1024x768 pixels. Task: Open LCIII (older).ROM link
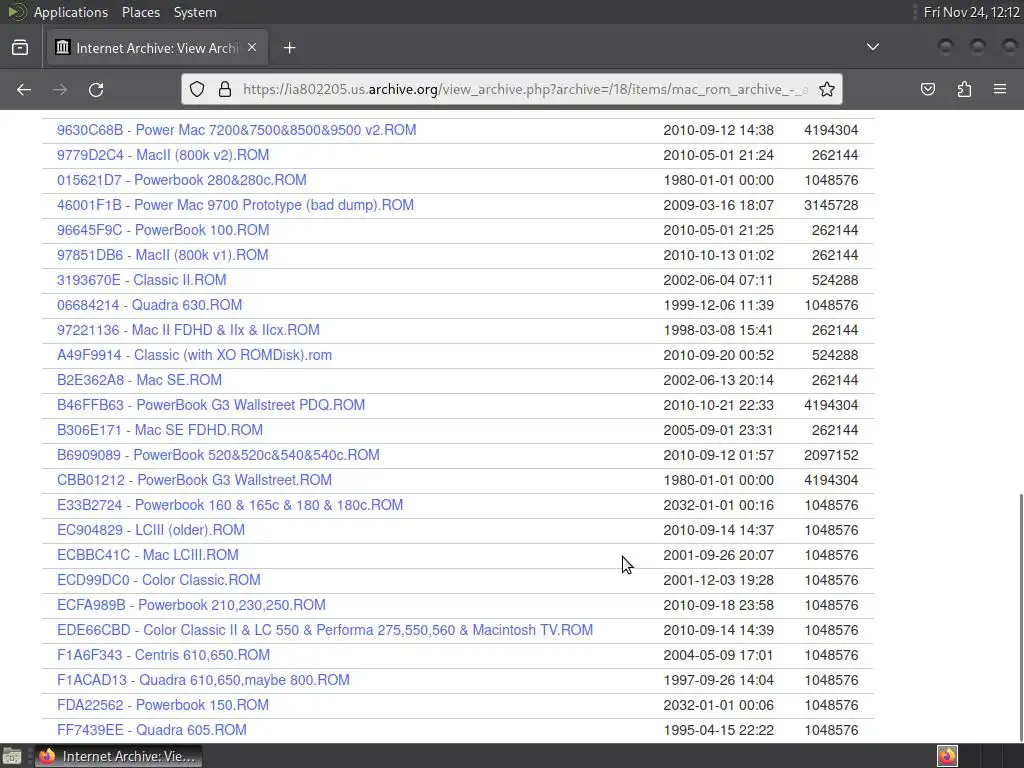151,530
